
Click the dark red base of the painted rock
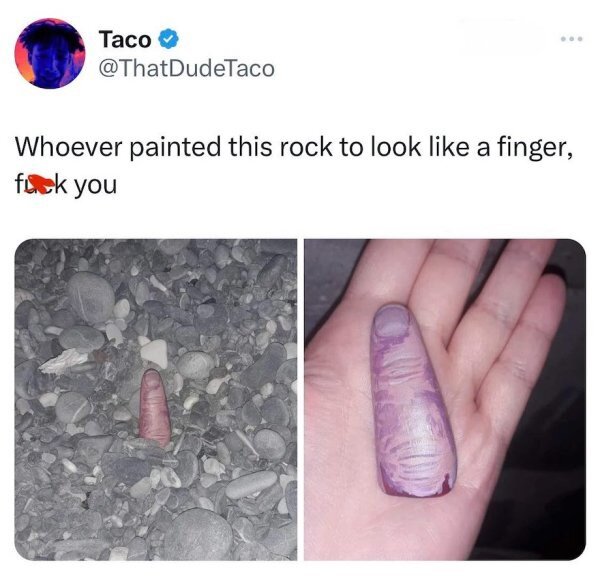coord(415,490)
